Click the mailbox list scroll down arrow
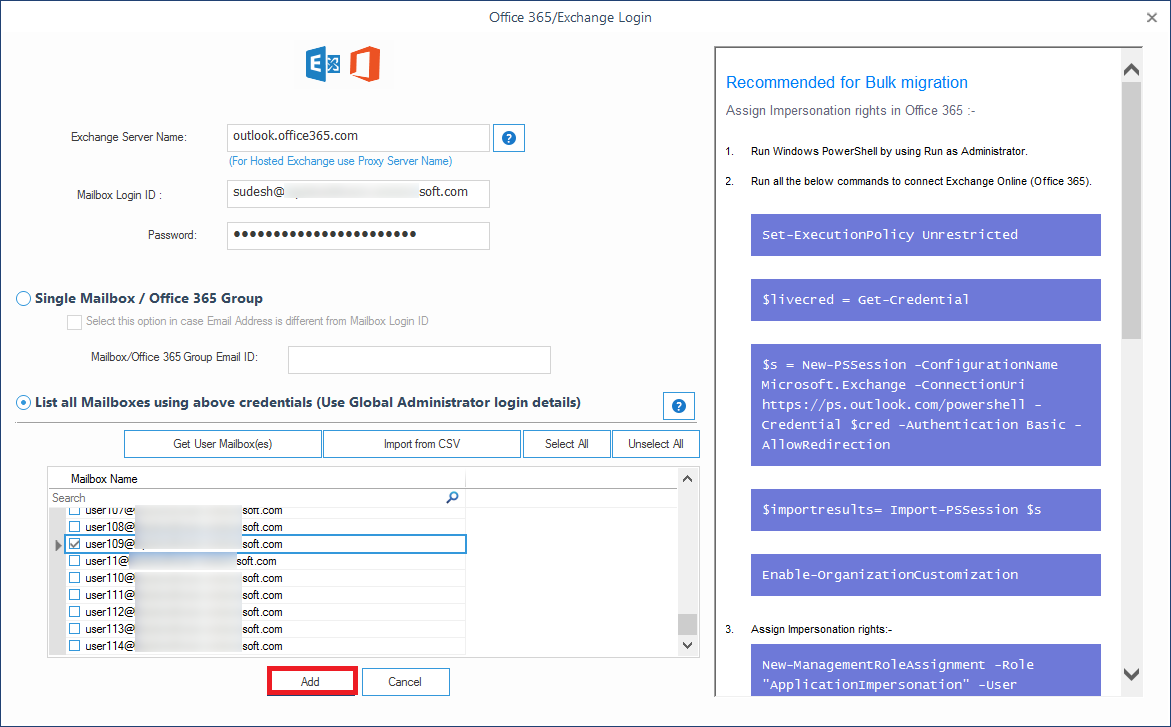 (x=688, y=645)
